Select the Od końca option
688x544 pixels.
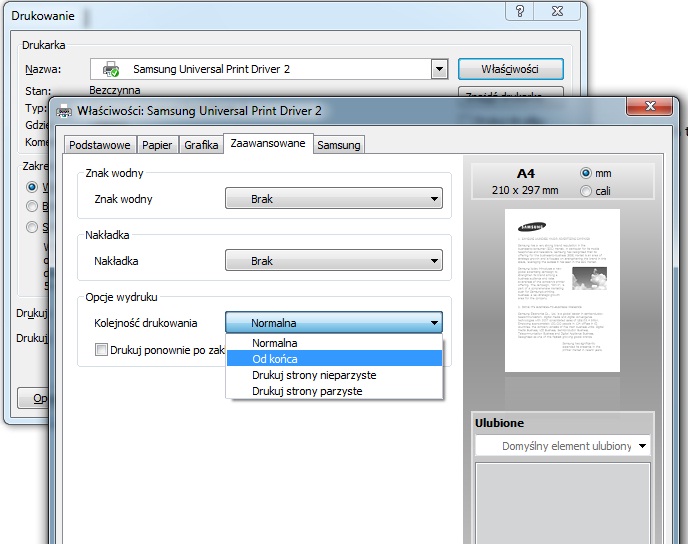point(334,358)
